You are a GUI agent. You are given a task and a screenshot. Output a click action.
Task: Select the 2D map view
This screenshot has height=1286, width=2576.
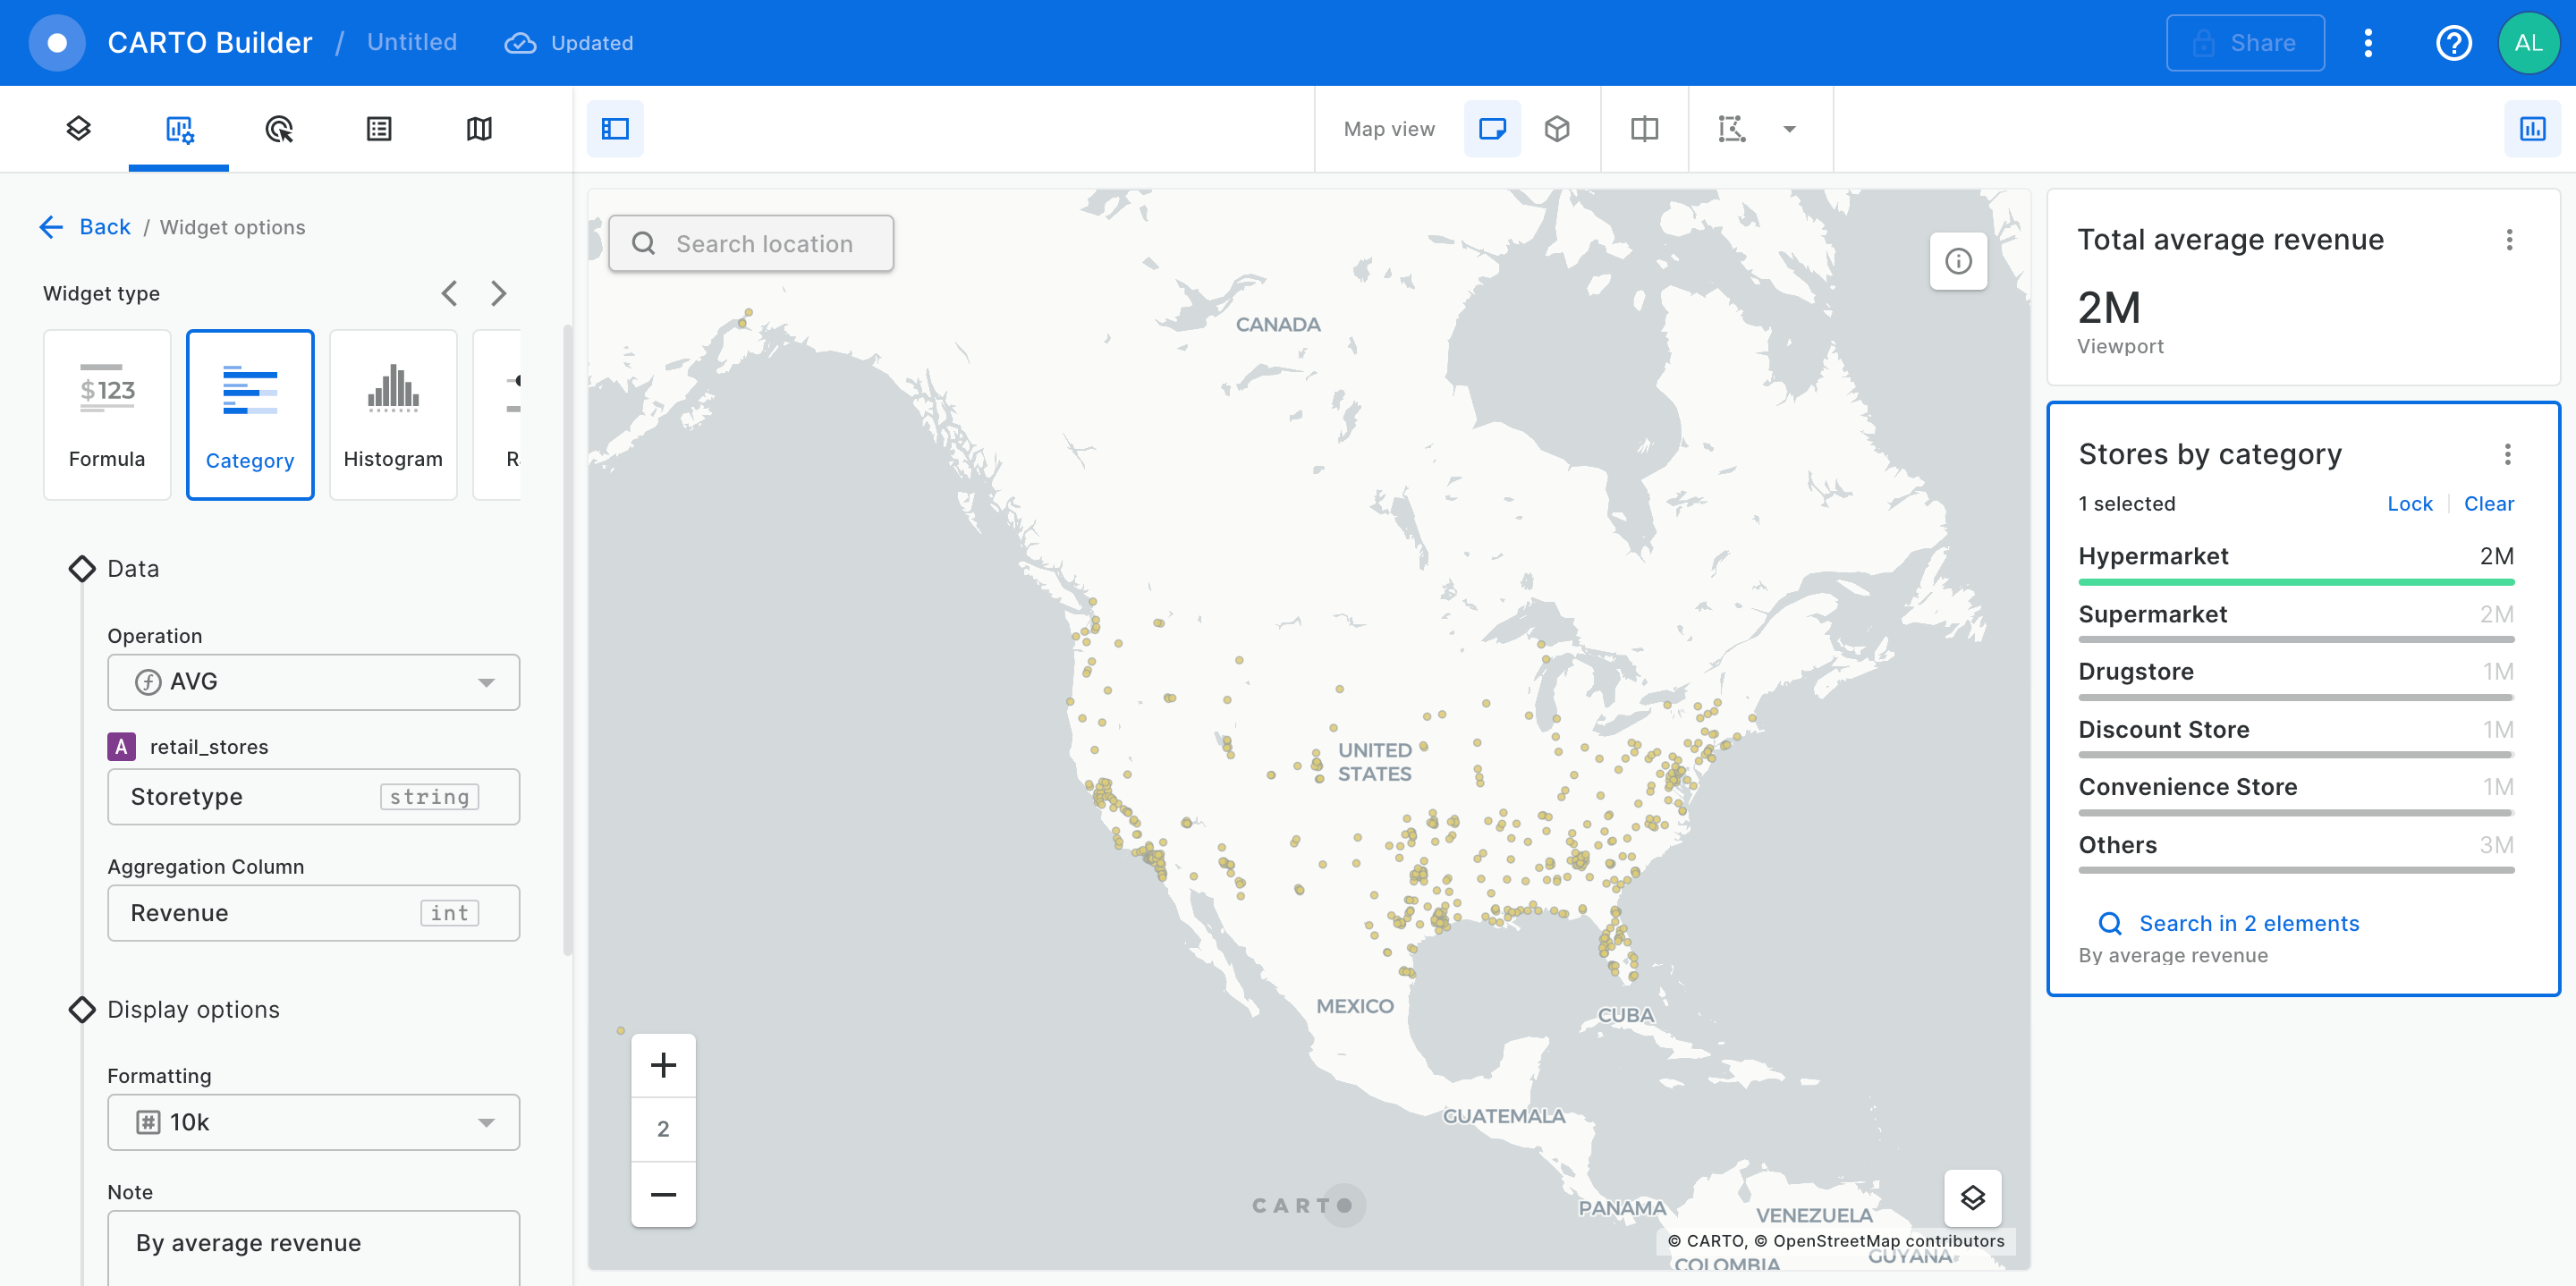click(x=1492, y=129)
